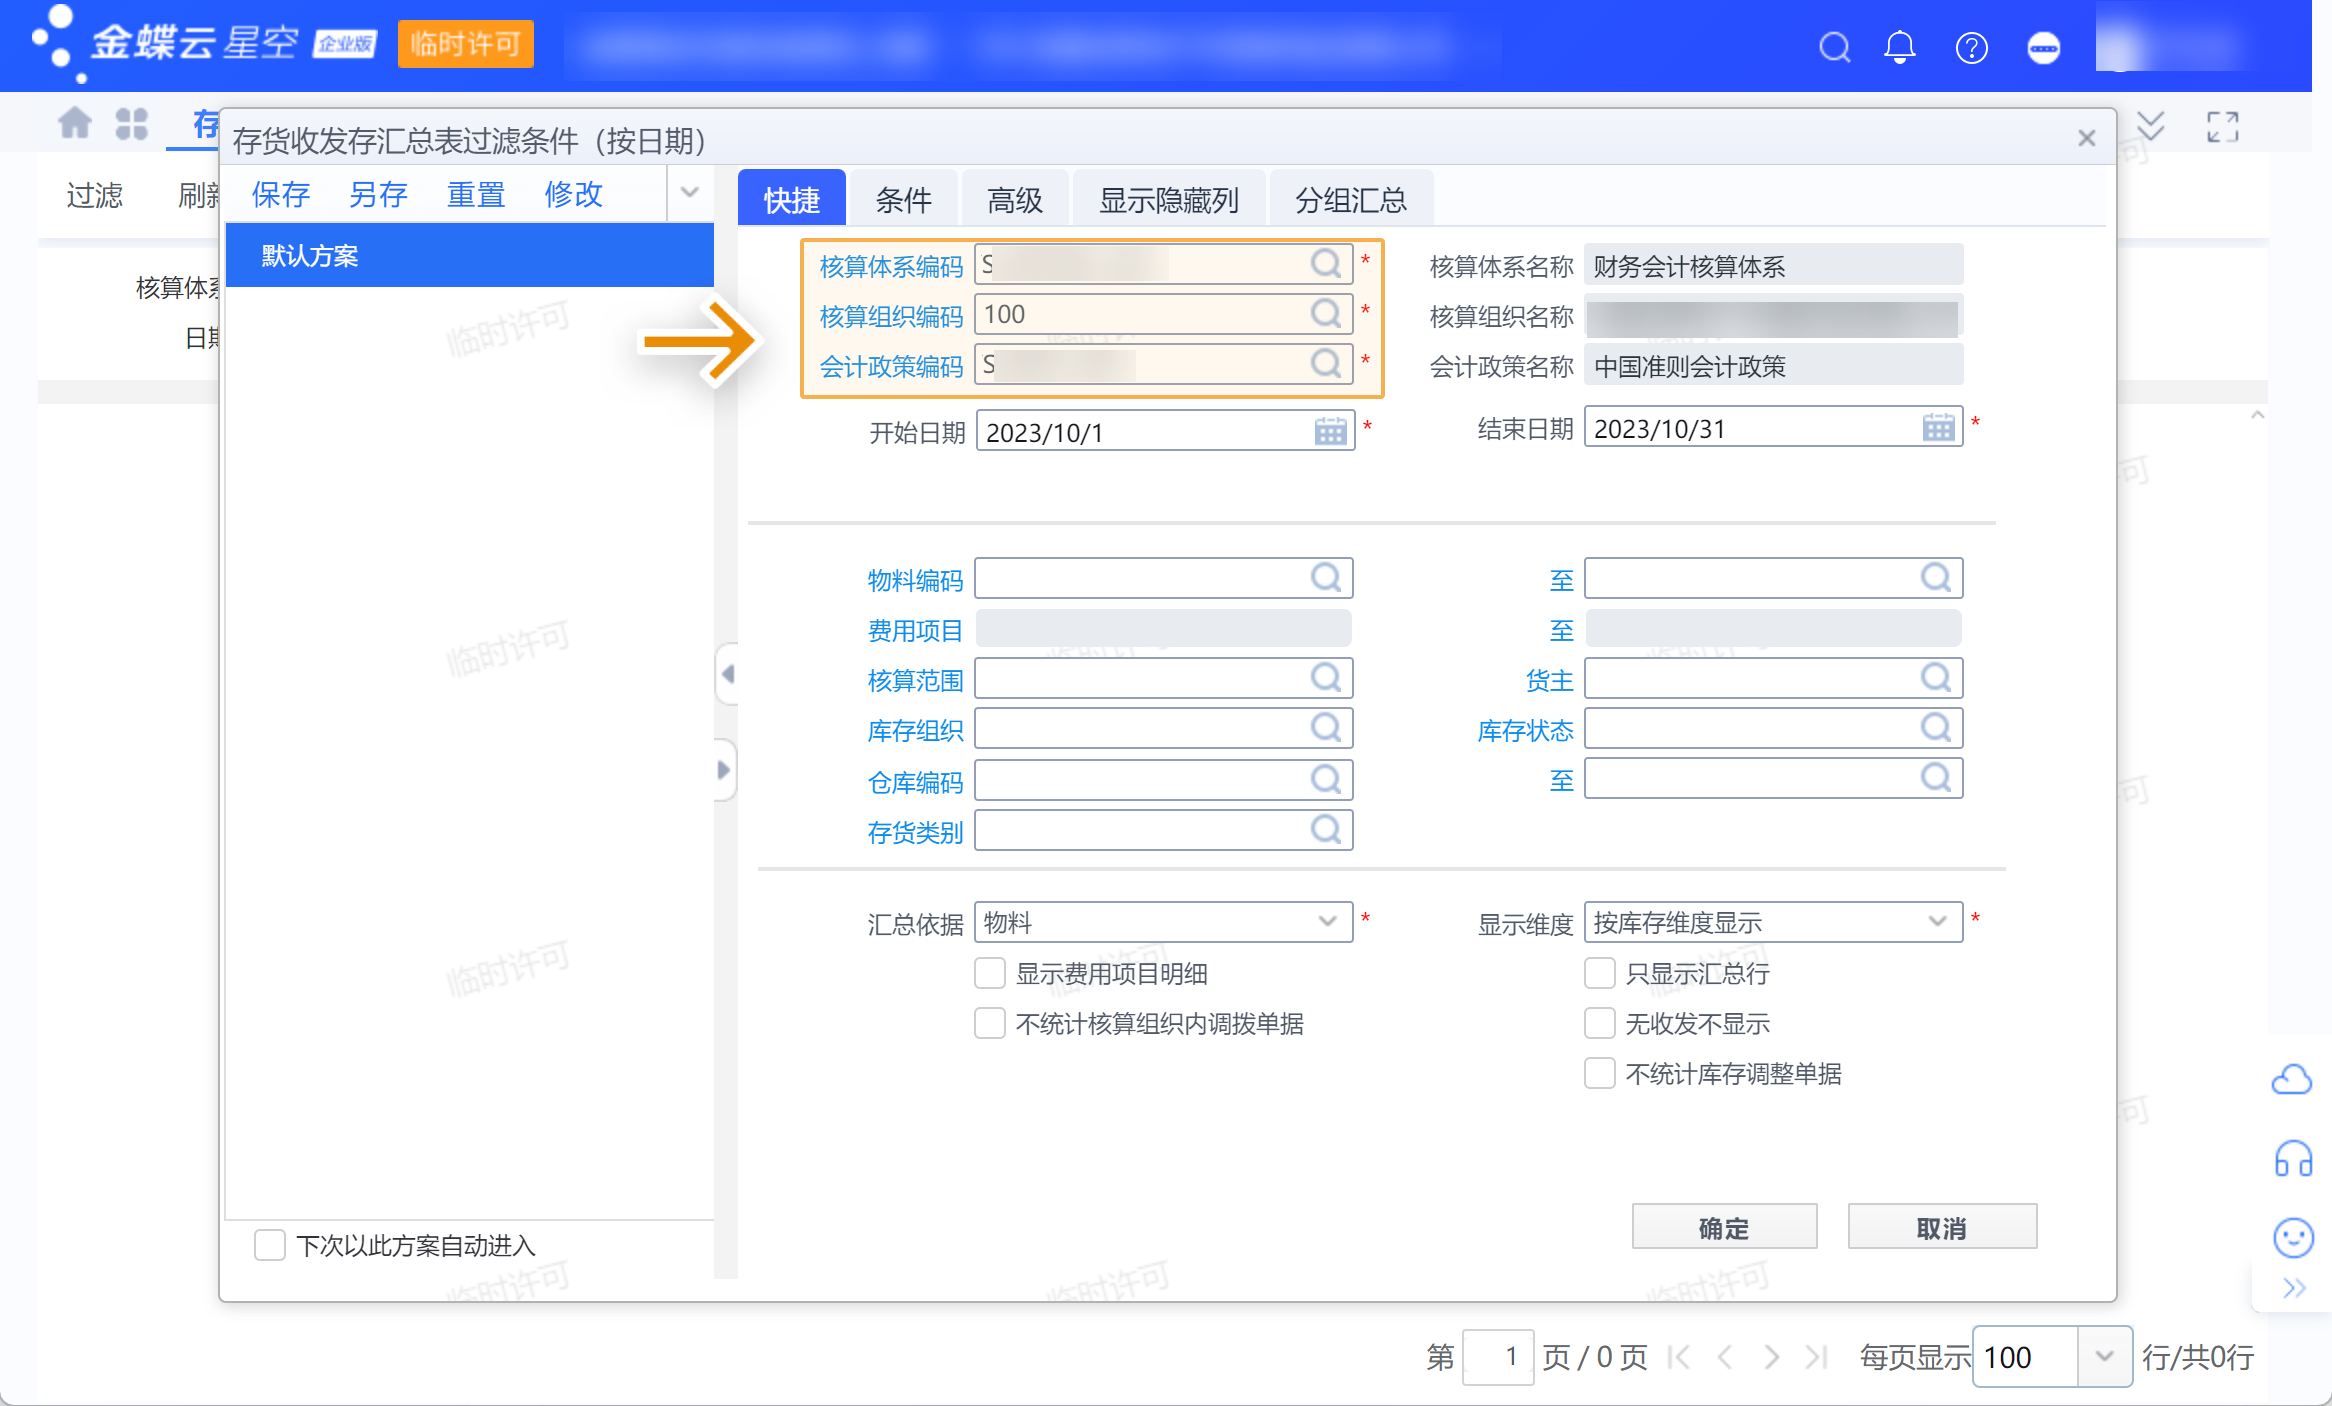Expand the 汇总依据 dropdown

pyautogui.click(x=1327, y=922)
